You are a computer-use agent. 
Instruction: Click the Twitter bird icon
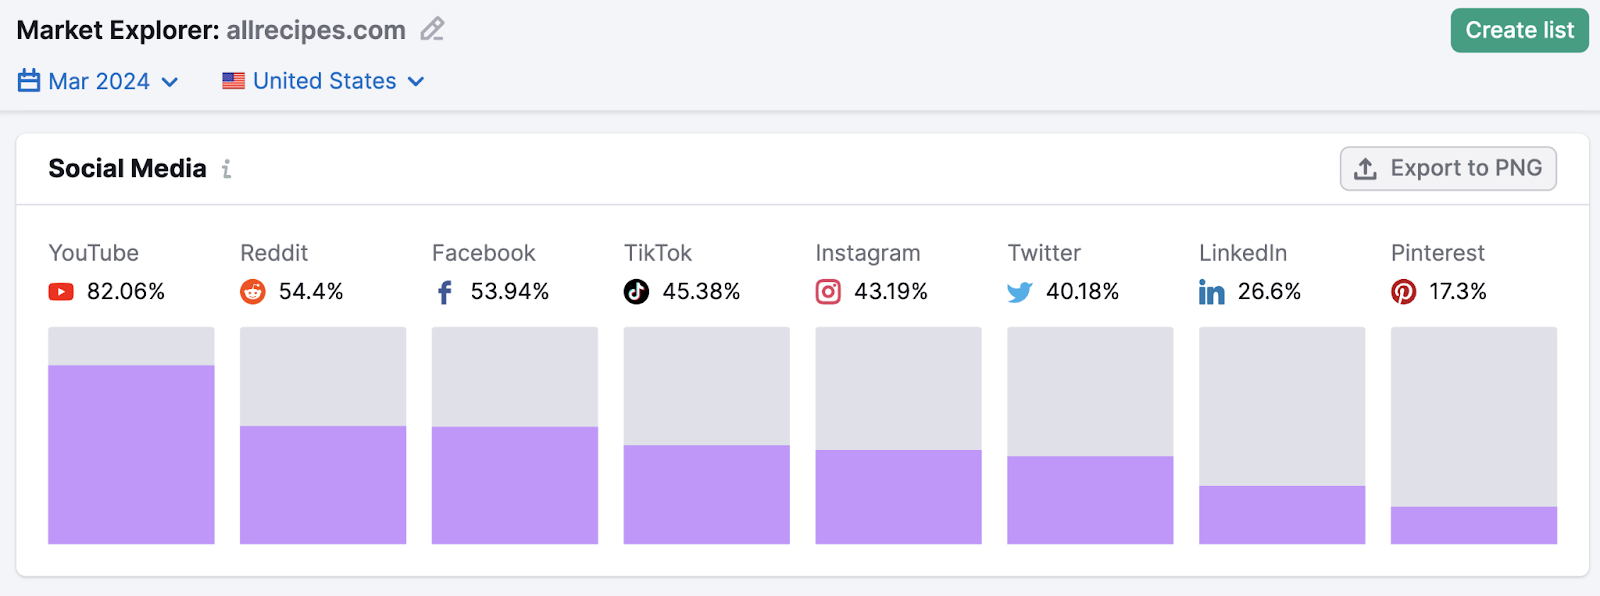[x=1019, y=292]
